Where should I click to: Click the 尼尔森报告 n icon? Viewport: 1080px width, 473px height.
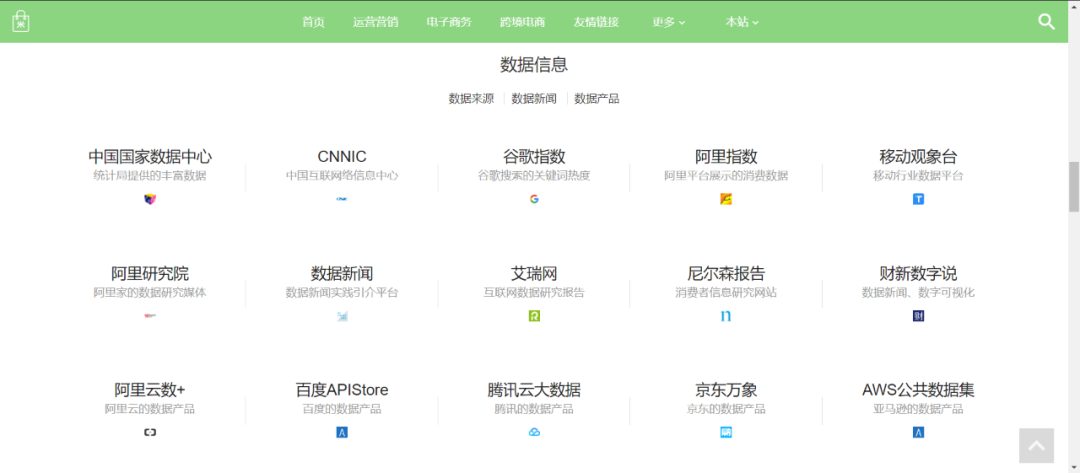point(726,316)
